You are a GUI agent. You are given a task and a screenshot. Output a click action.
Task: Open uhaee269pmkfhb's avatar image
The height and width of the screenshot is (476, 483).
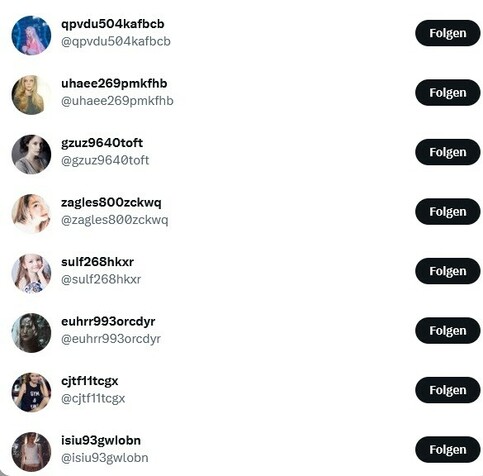[31, 95]
